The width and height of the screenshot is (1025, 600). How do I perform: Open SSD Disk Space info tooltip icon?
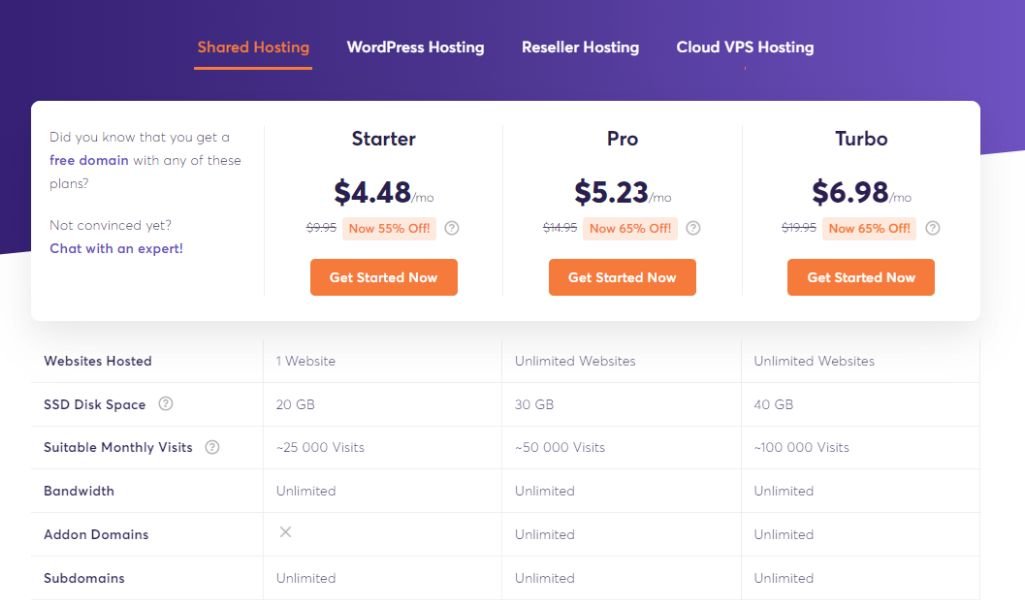click(x=166, y=404)
